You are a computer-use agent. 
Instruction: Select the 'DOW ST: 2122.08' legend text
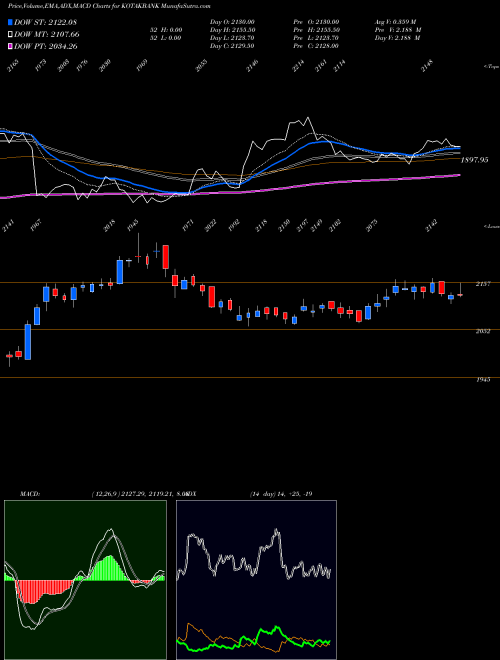tap(45, 22)
